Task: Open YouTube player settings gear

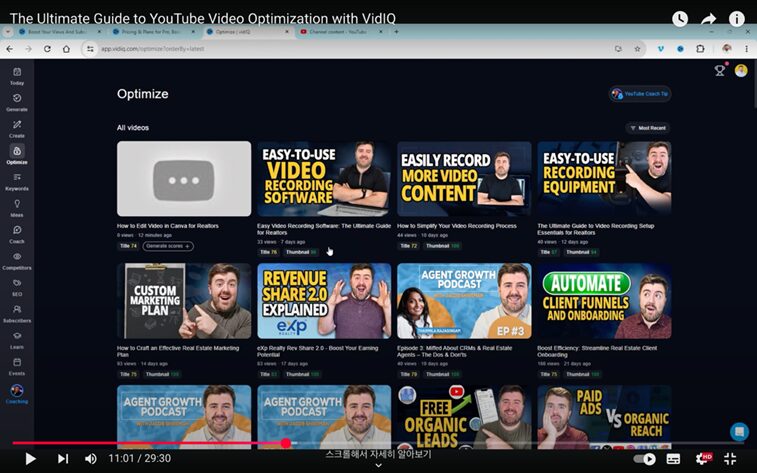Action: [x=702, y=459]
